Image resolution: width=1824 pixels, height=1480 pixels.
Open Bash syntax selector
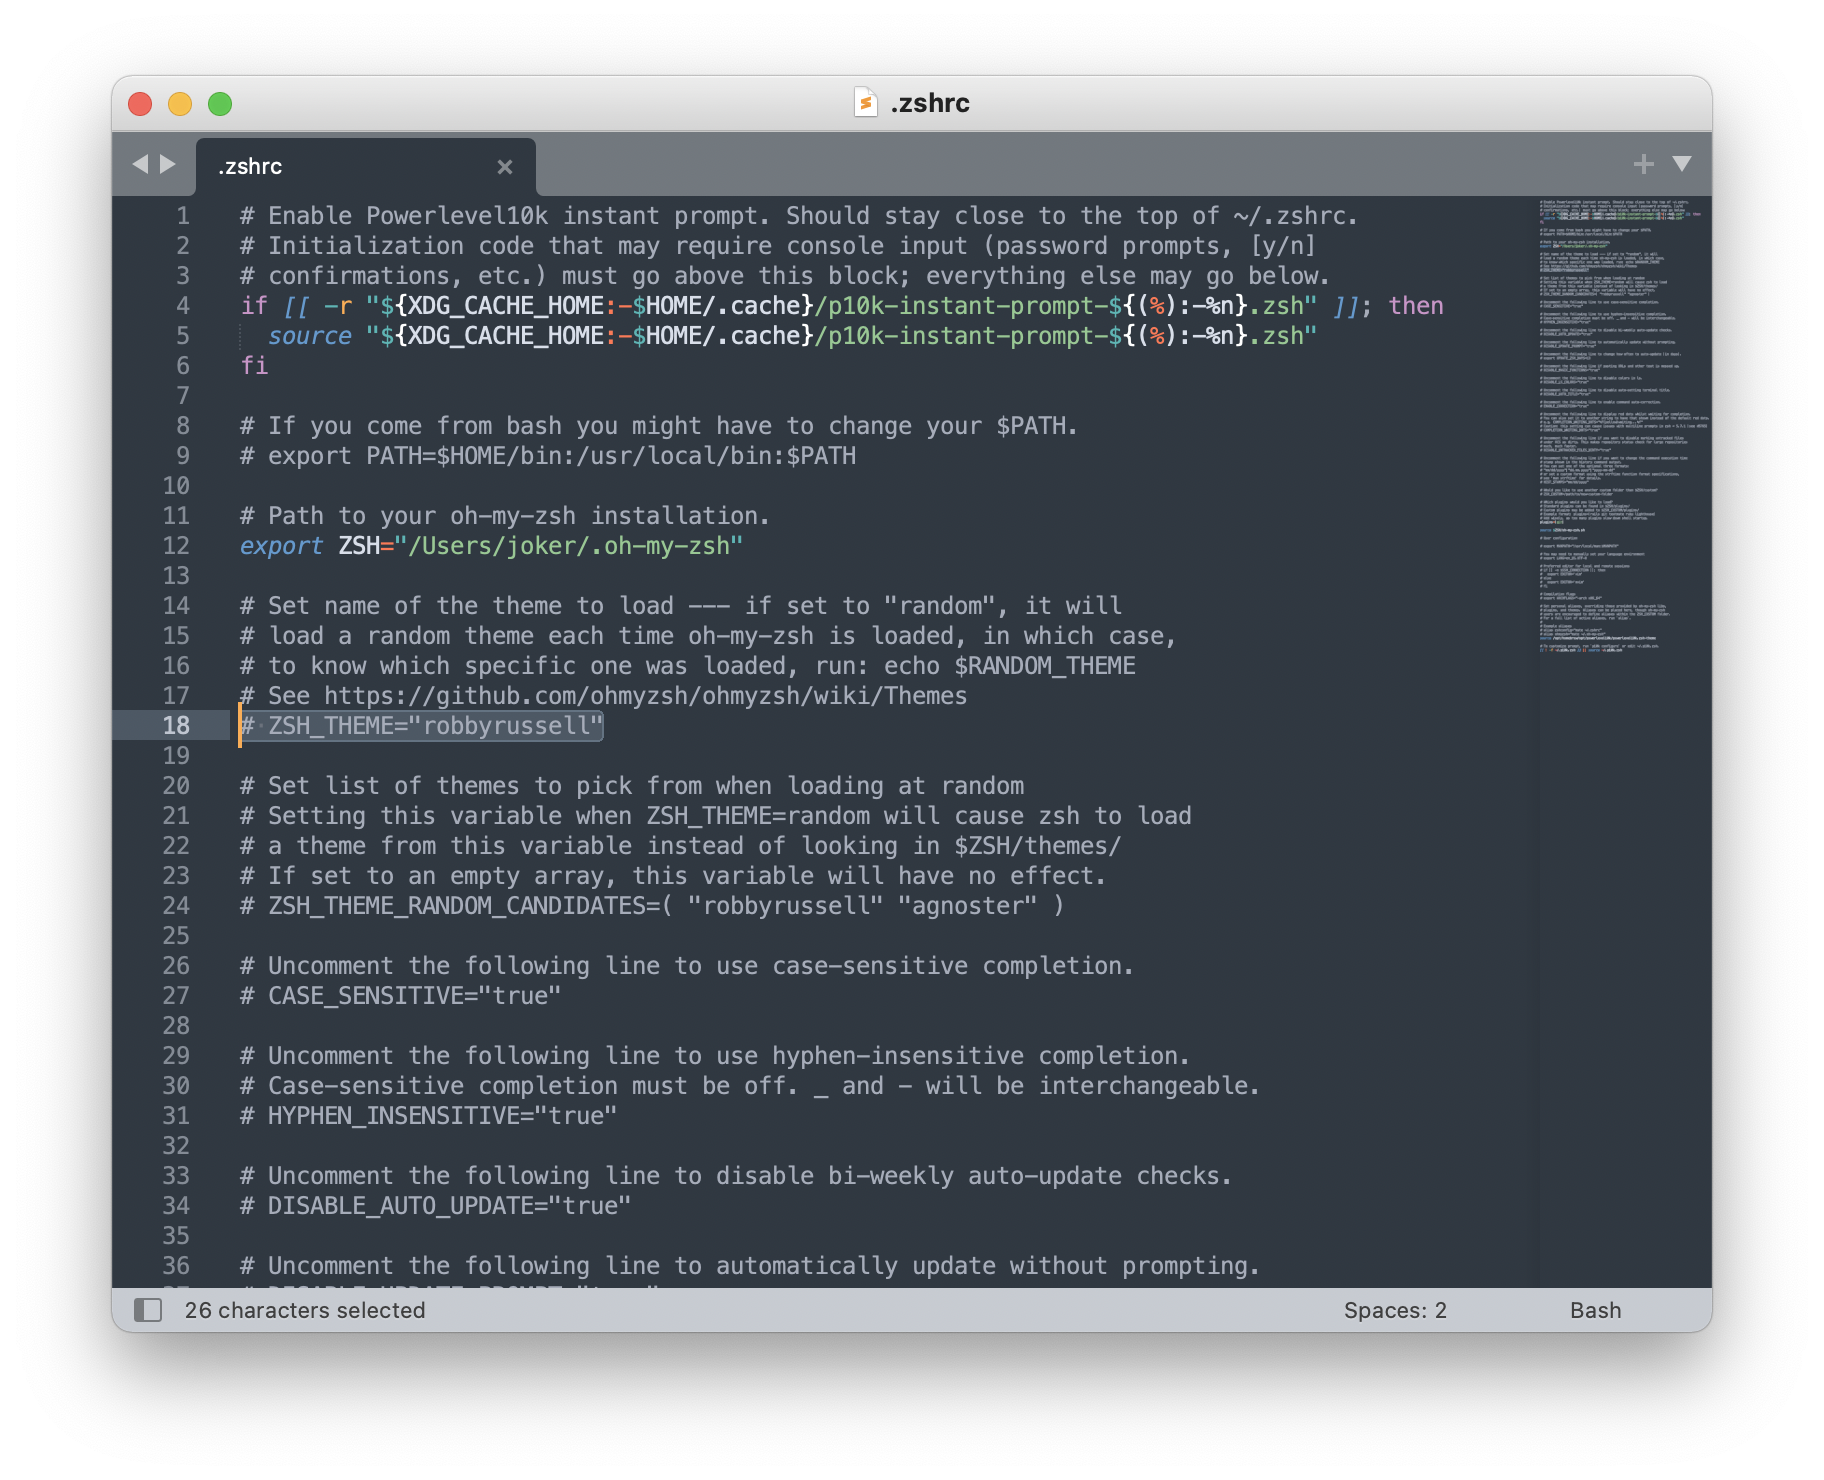[x=1595, y=1310]
